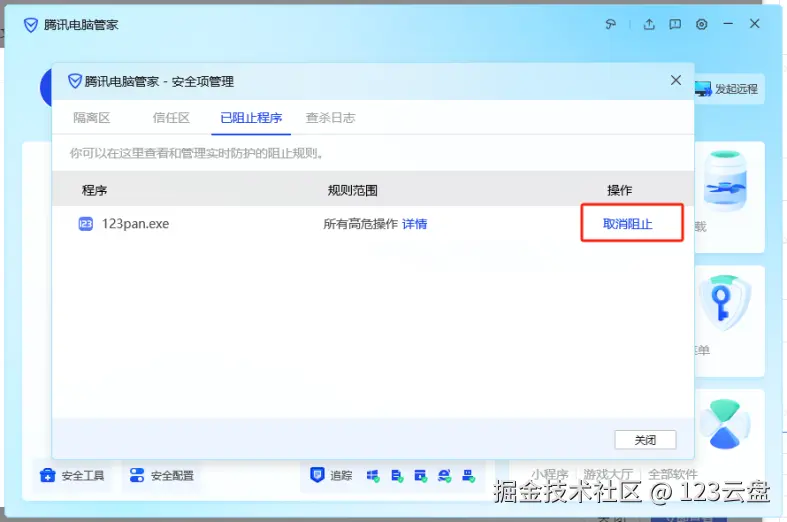
Task: Open the feedback message icon in title bar
Action: click(675, 24)
